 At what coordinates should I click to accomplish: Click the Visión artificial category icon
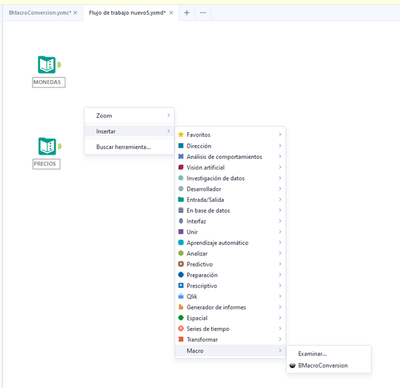pyautogui.click(x=181, y=167)
